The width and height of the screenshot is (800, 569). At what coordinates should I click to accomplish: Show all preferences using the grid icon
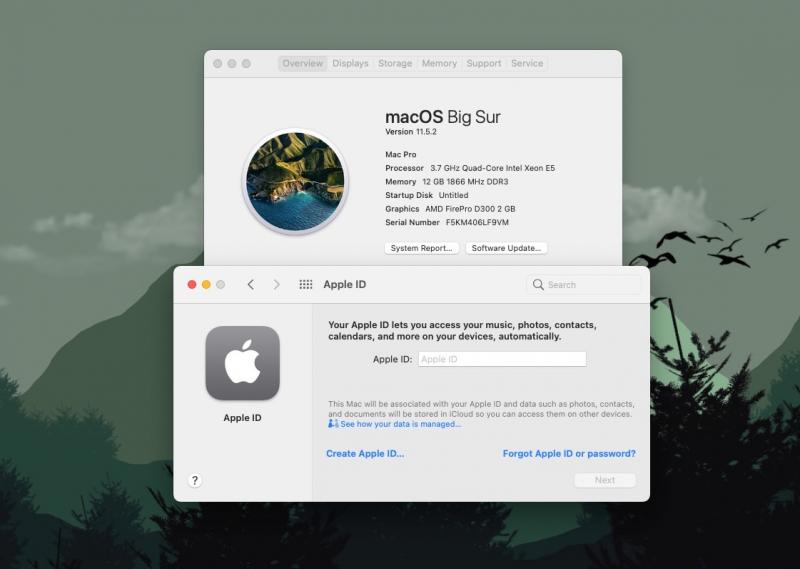(x=306, y=284)
